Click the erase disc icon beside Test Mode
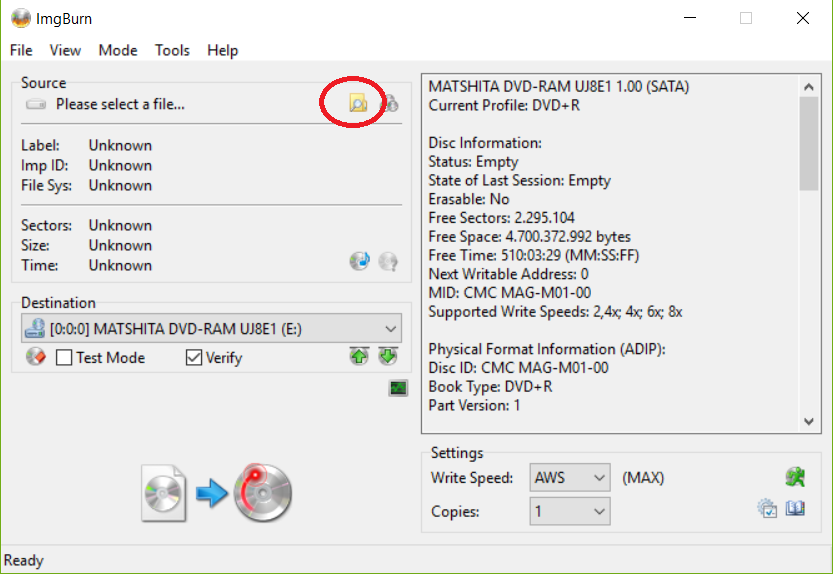This screenshot has width=834, height=575. tap(36, 357)
